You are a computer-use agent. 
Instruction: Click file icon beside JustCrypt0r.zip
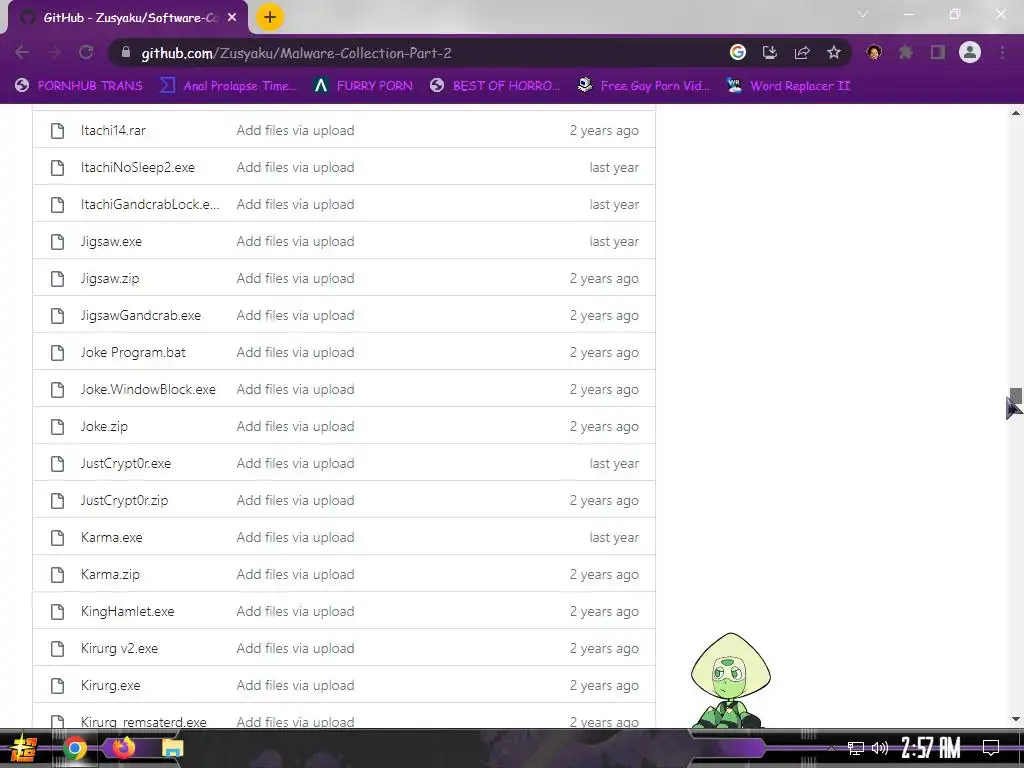(57, 501)
